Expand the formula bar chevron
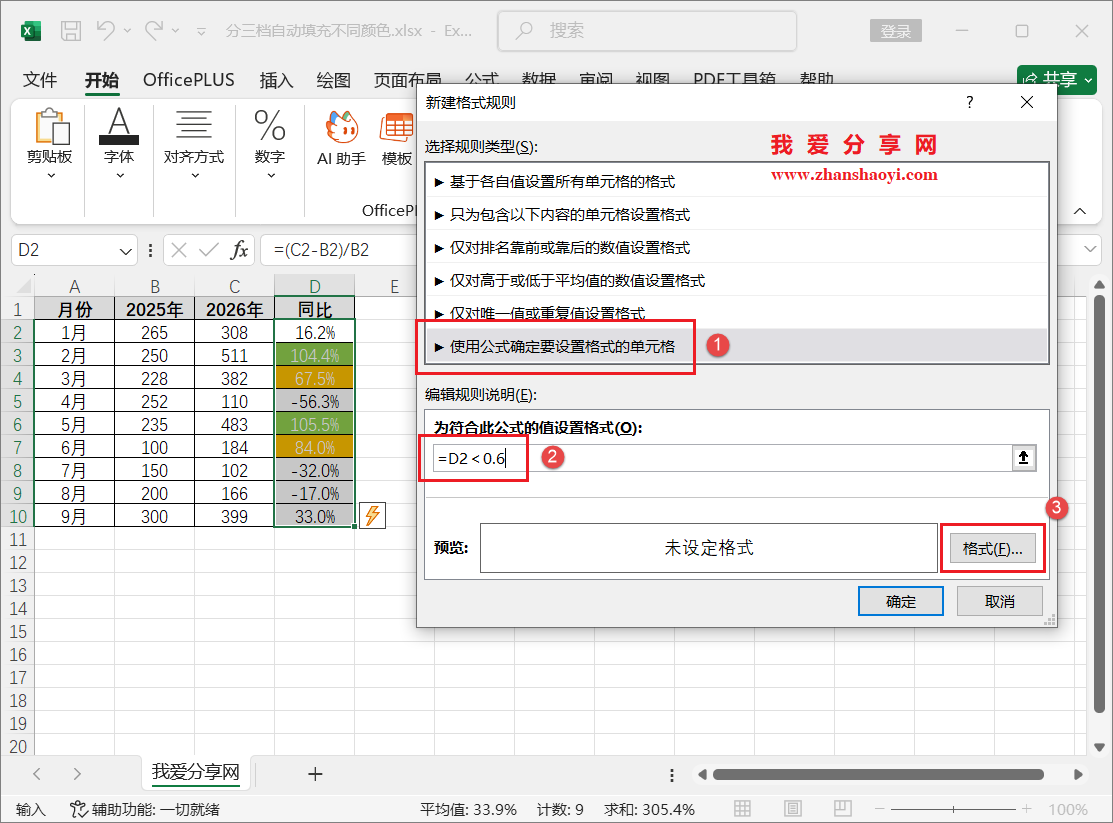 click(1090, 250)
